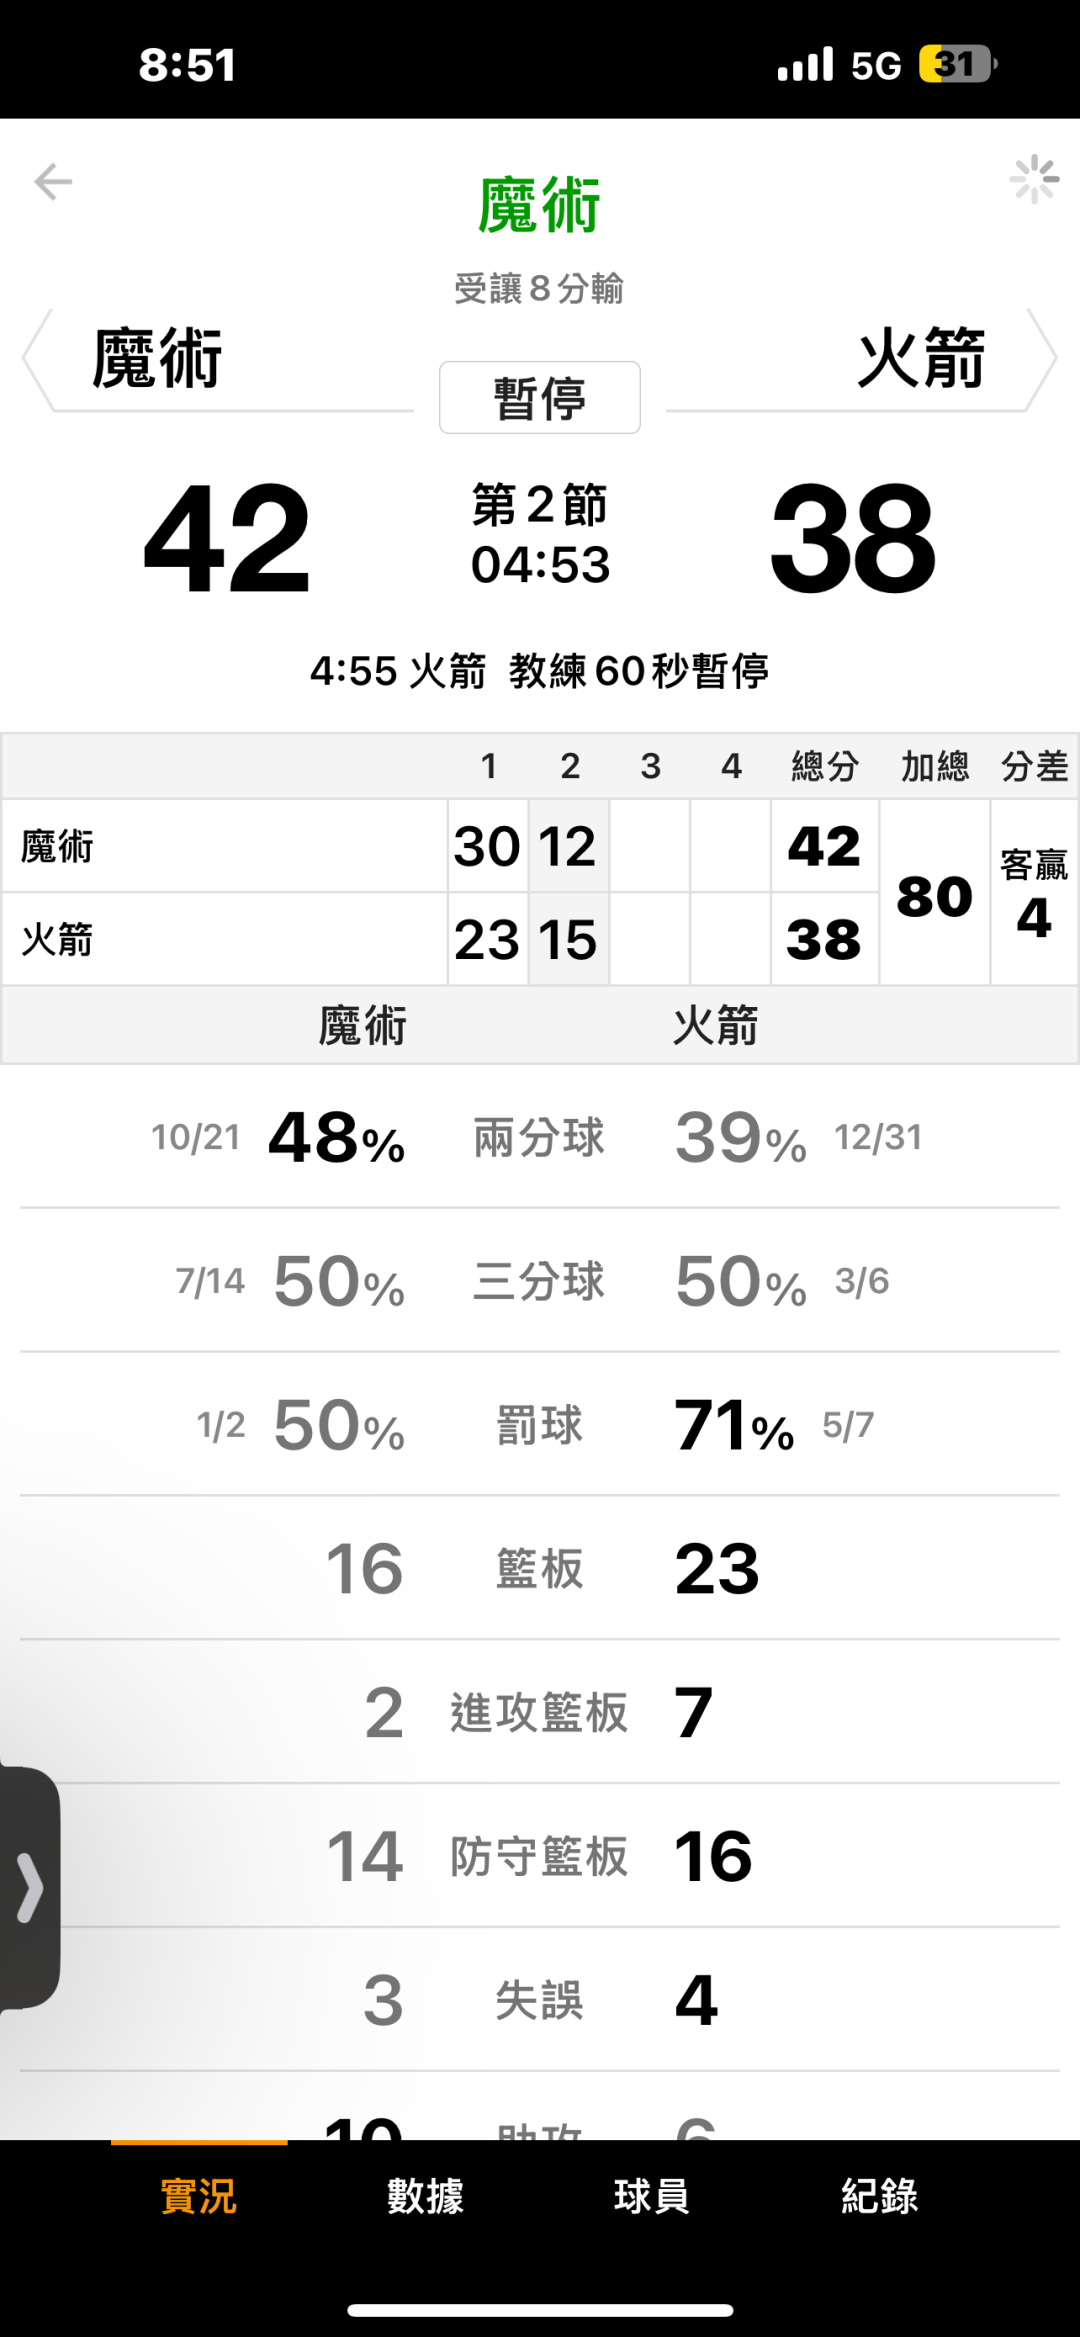1080x2337 pixels.
Task: Tap the 三分球 stat row
Action: [540, 1281]
